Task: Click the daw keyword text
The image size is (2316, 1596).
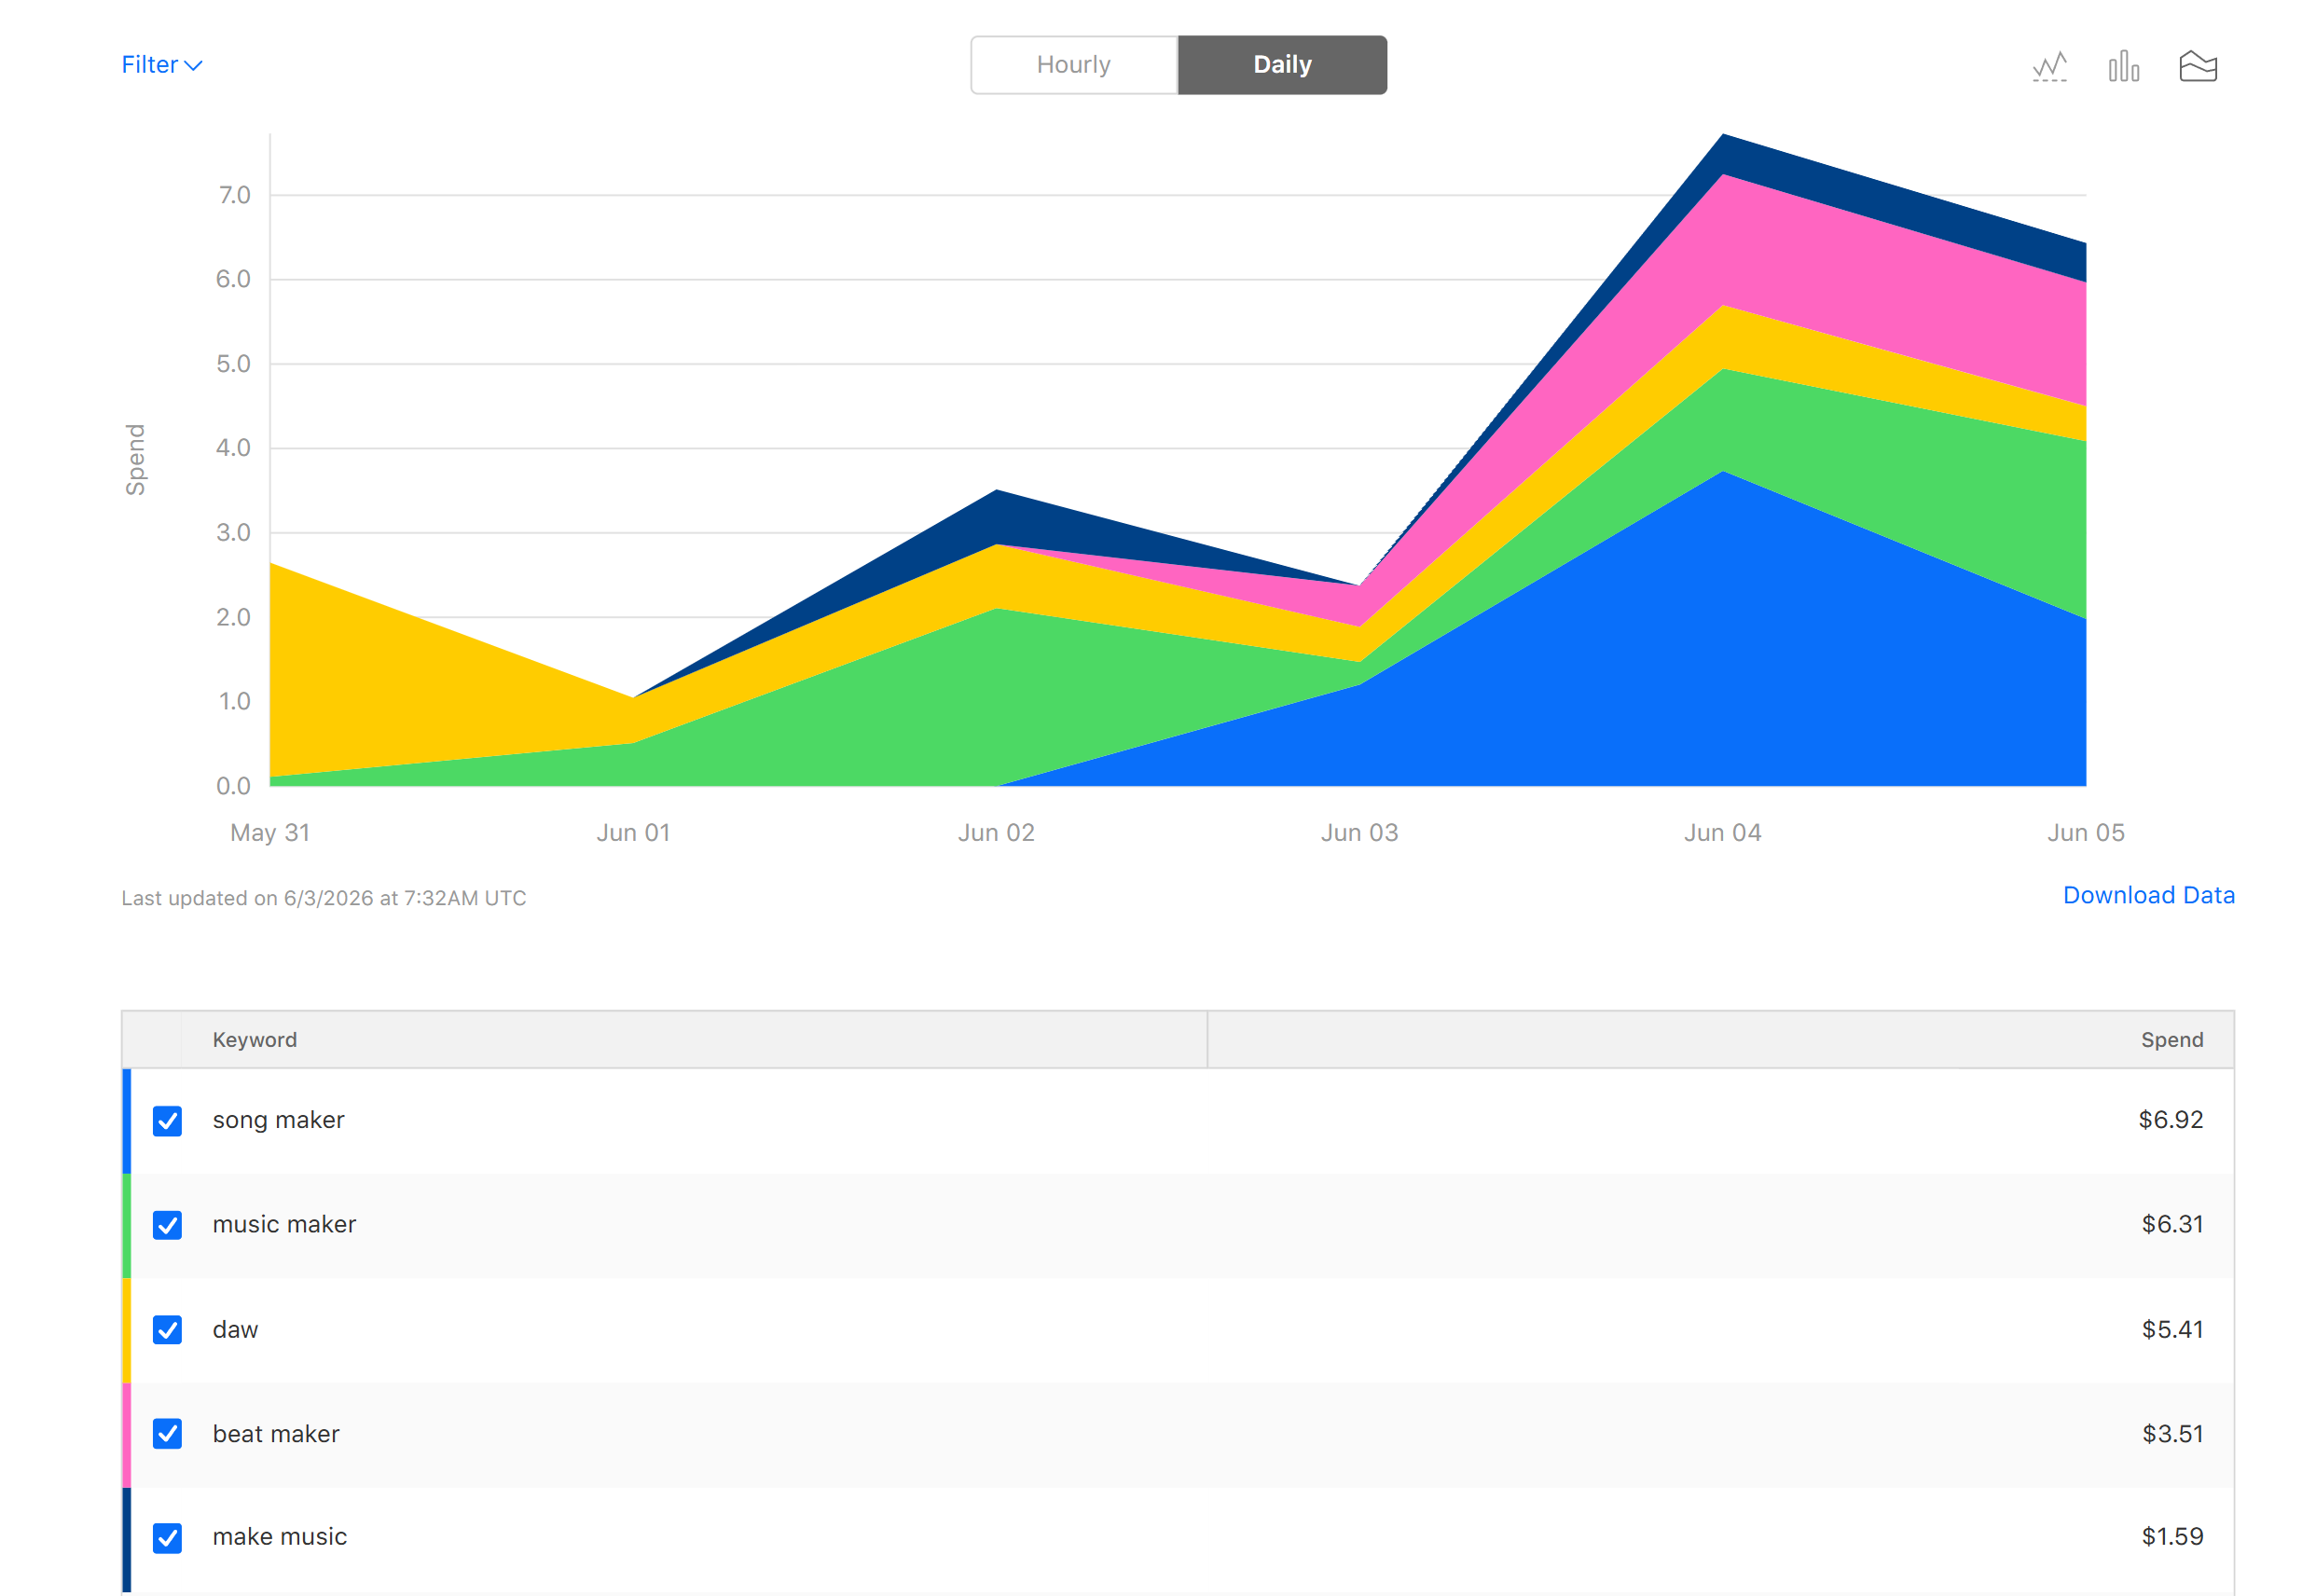Action: (x=235, y=1329)
